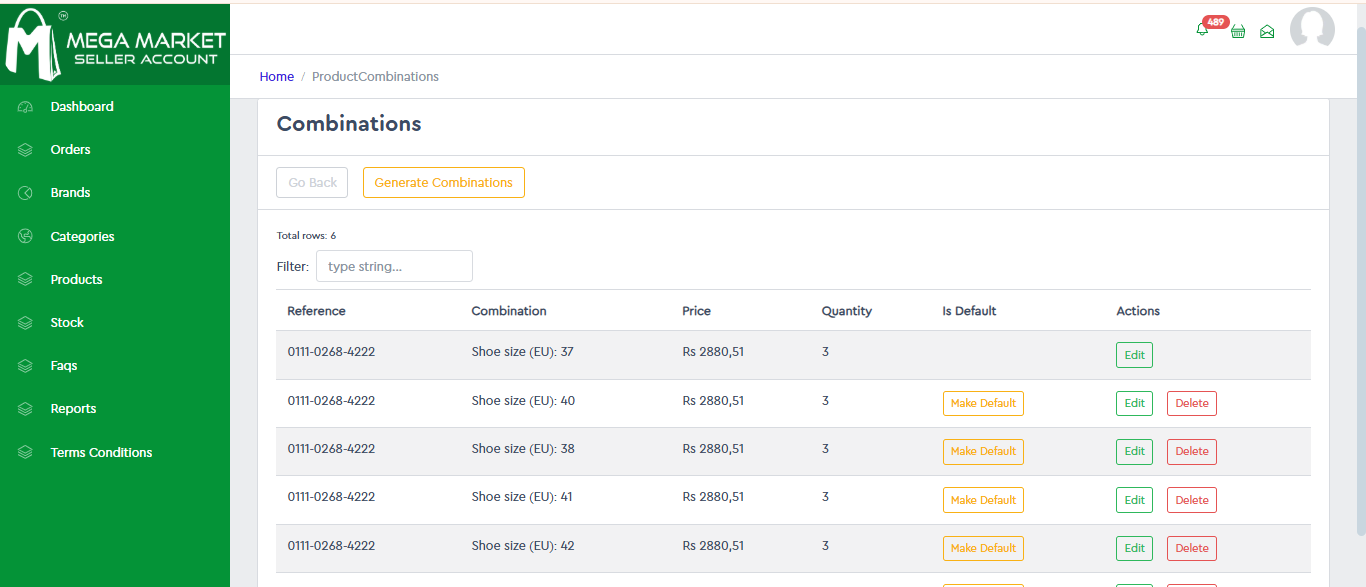Select the text Shoe size (EU): 38
The image size is (1366, 587).
click(x=523, y=449)
